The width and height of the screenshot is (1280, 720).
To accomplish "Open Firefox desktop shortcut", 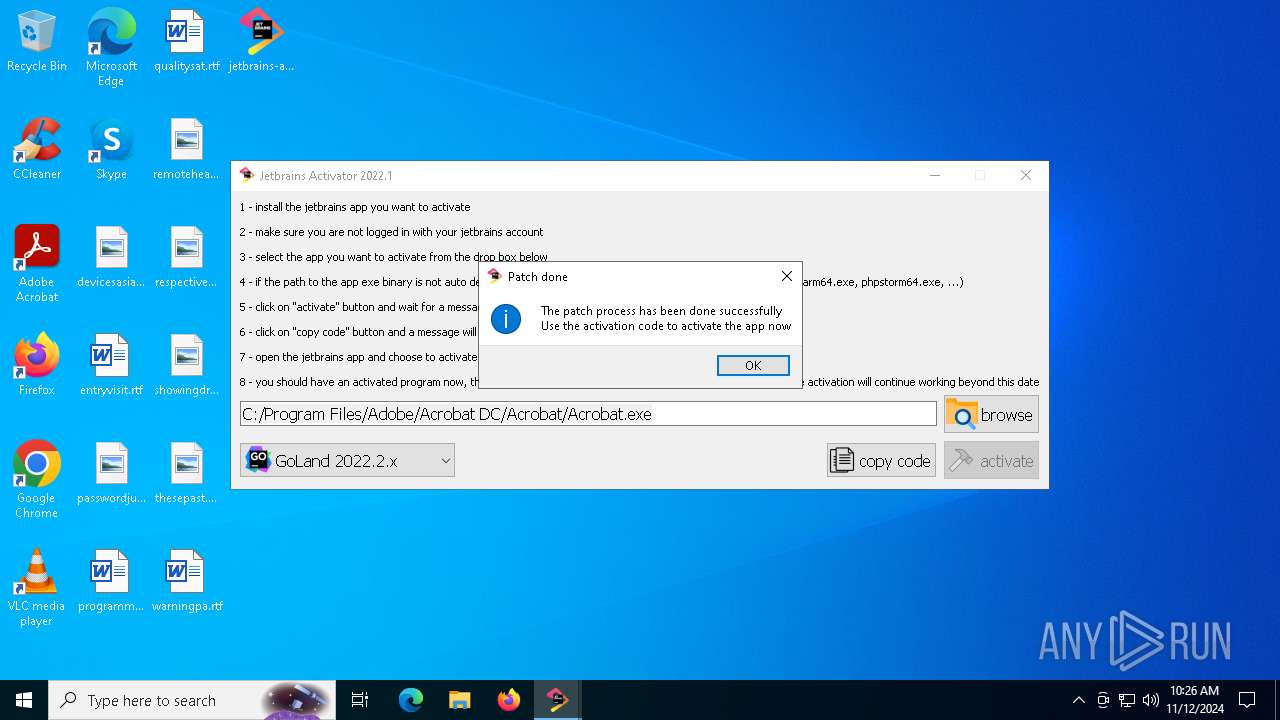I will point(37,366).
